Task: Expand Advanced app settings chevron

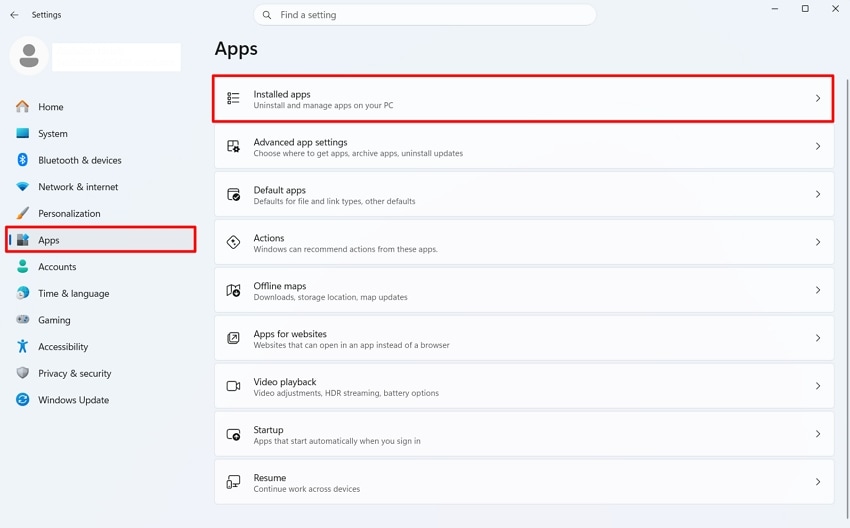Action: pos(817,146)
